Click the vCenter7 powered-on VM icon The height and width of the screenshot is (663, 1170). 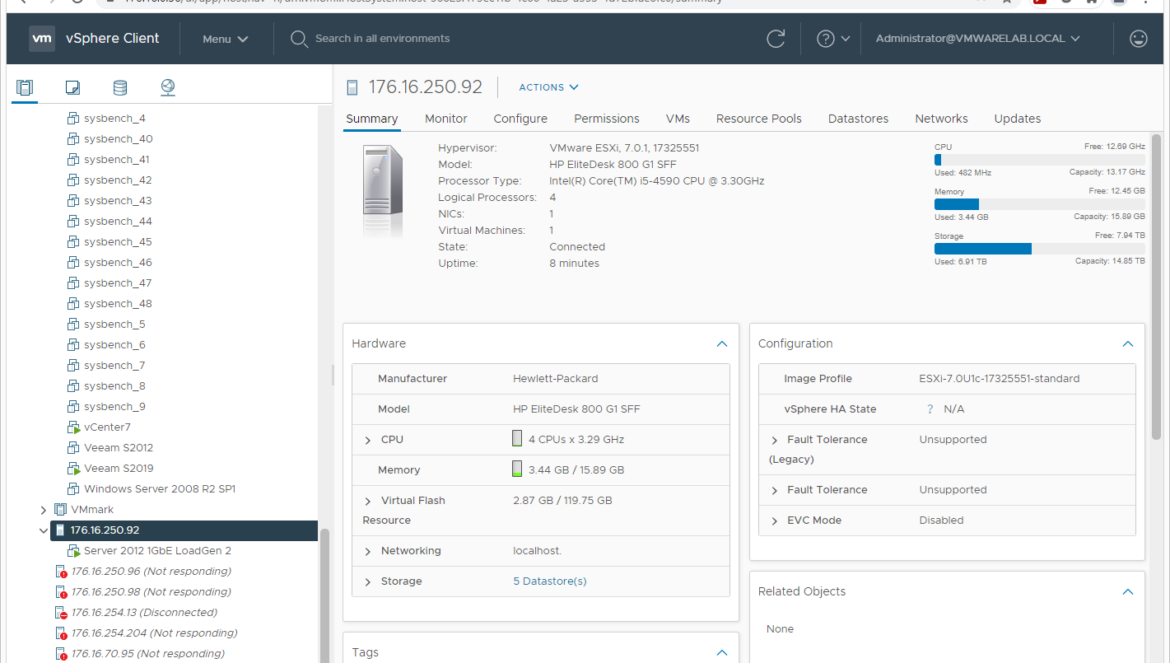point(73,427)
